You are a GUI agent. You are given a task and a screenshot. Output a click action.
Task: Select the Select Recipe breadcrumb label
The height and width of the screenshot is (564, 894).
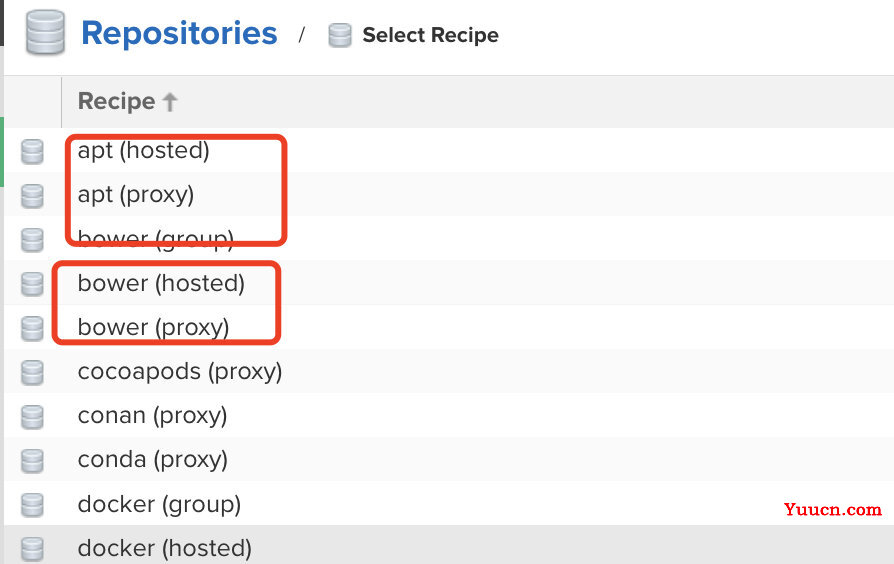(x=430, y=35)
